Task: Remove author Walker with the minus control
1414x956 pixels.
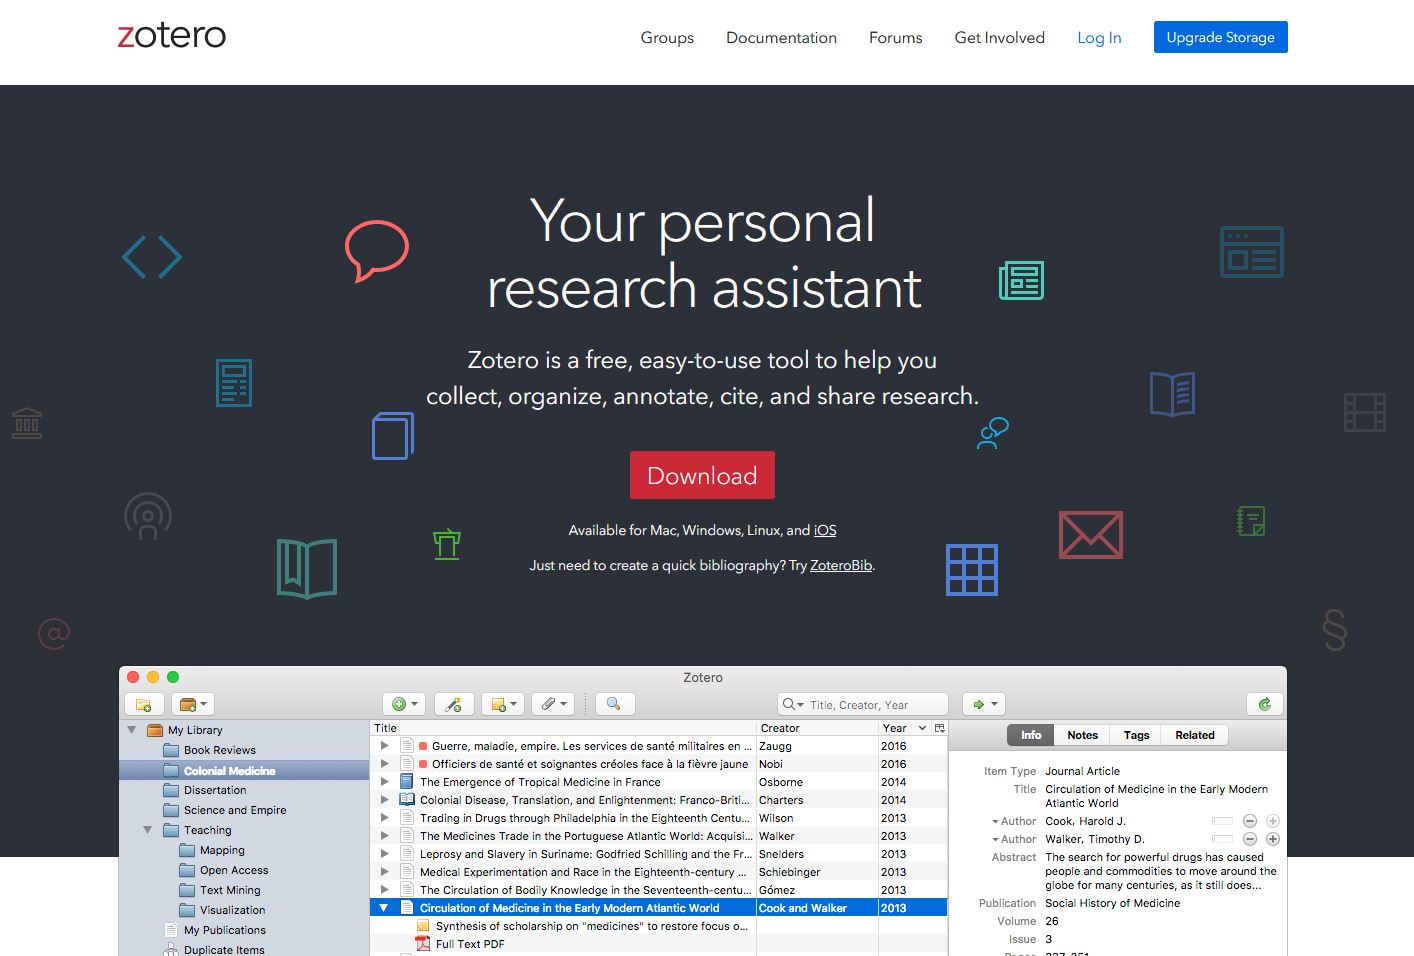Action: [x=1250, y=839]
